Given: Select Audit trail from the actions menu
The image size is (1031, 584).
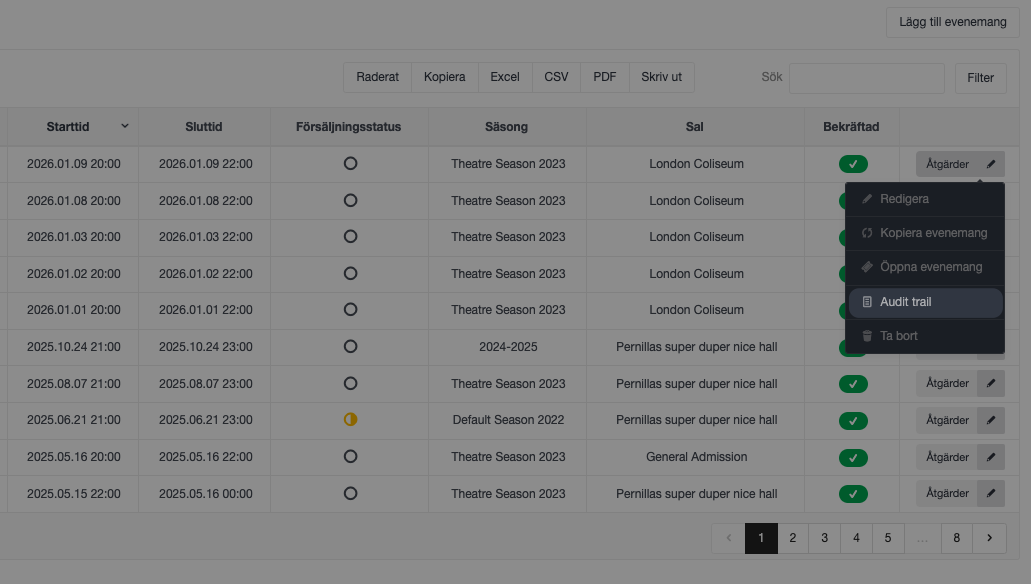Looking at the screenshot, I should [925, 302].
